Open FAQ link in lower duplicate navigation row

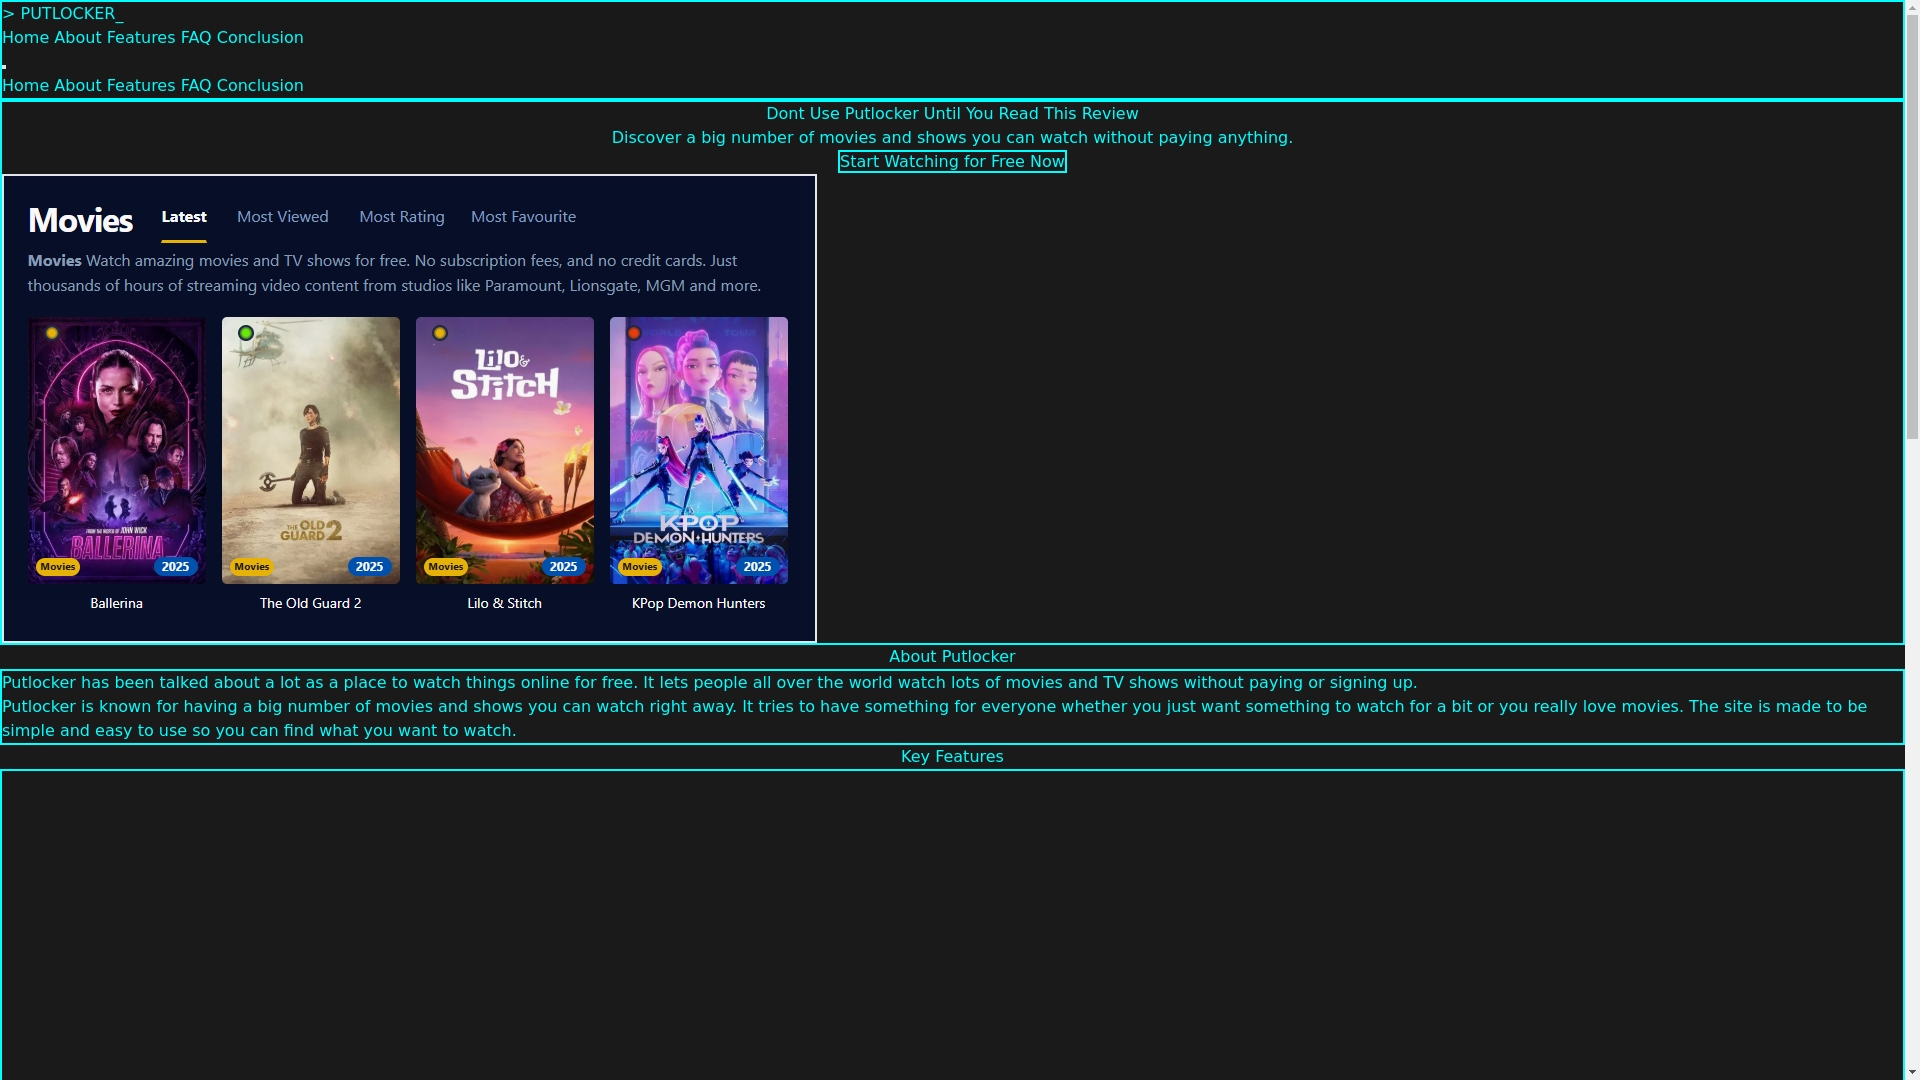[196, 86]
